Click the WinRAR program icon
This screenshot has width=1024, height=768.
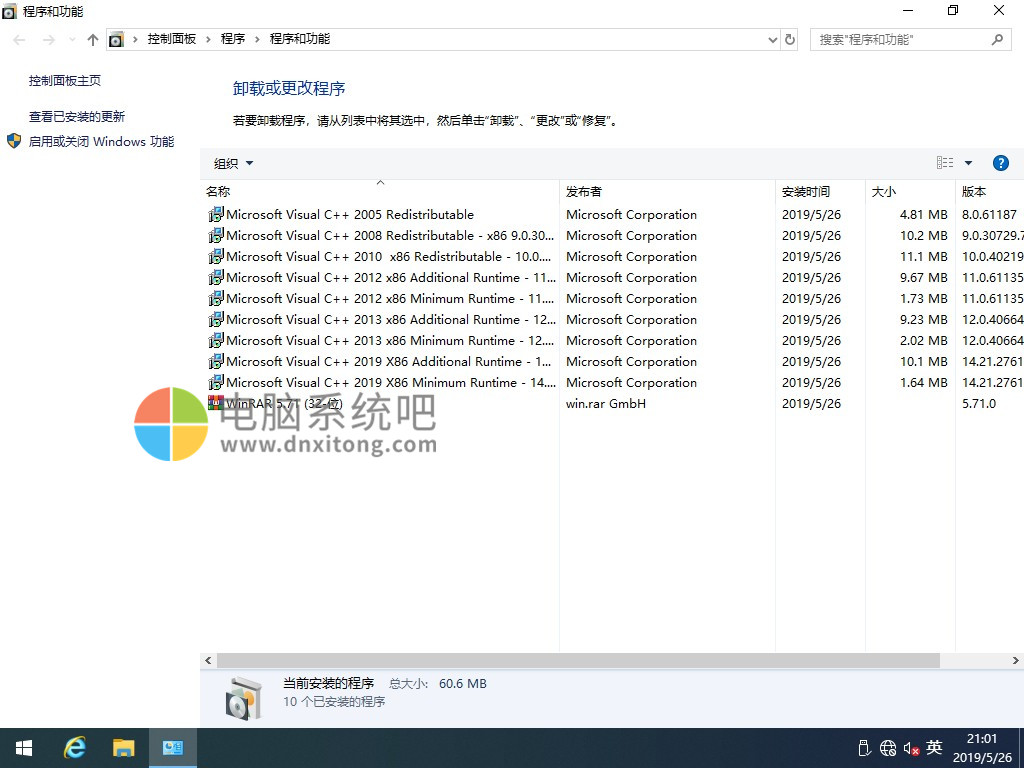pos(216,402)
